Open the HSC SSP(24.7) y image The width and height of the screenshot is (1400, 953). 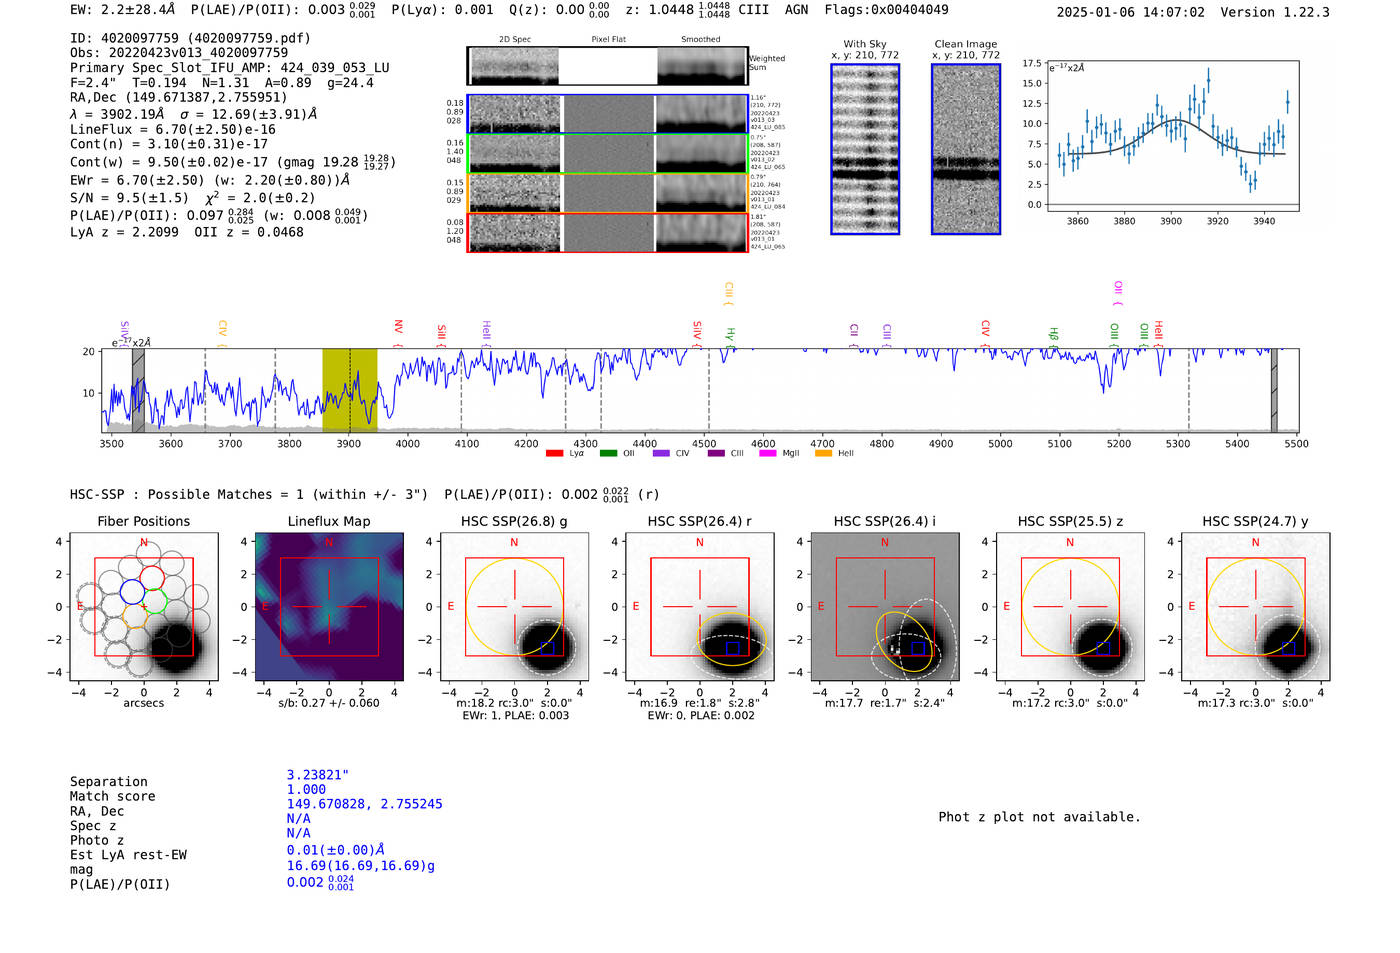[1255, 607]
